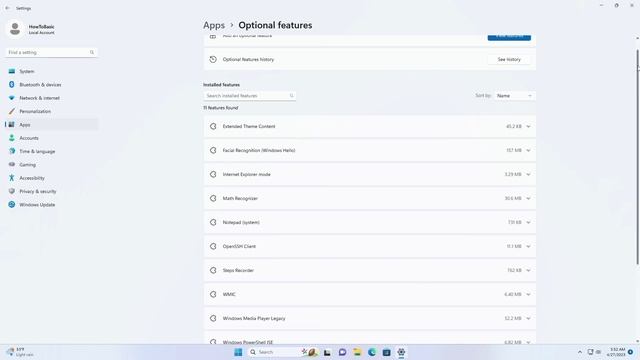Open the weather widget on taskbar
The width and height of the screenshot is (640, 360).
[20, 352]
